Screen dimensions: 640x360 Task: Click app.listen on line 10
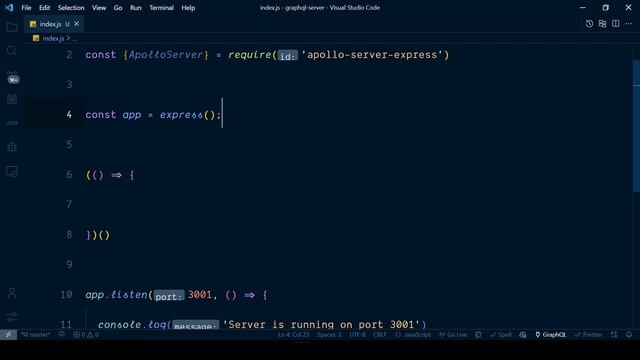tap(116, 295)
